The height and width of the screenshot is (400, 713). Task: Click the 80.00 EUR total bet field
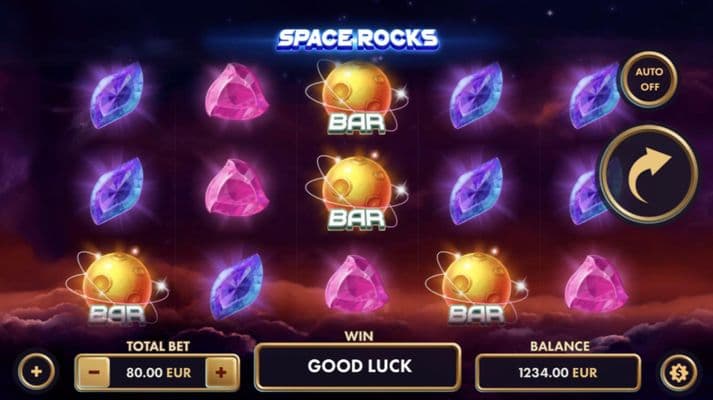[158, 372]
